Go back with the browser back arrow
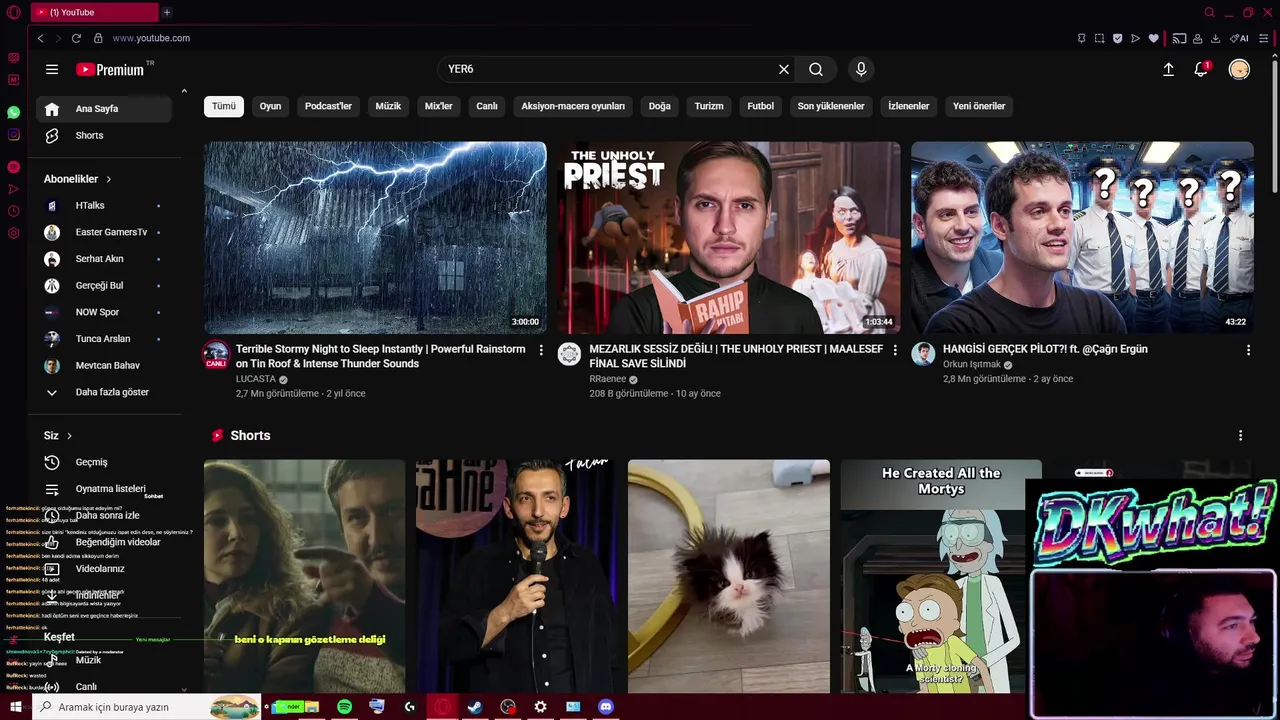 [40, 38]
